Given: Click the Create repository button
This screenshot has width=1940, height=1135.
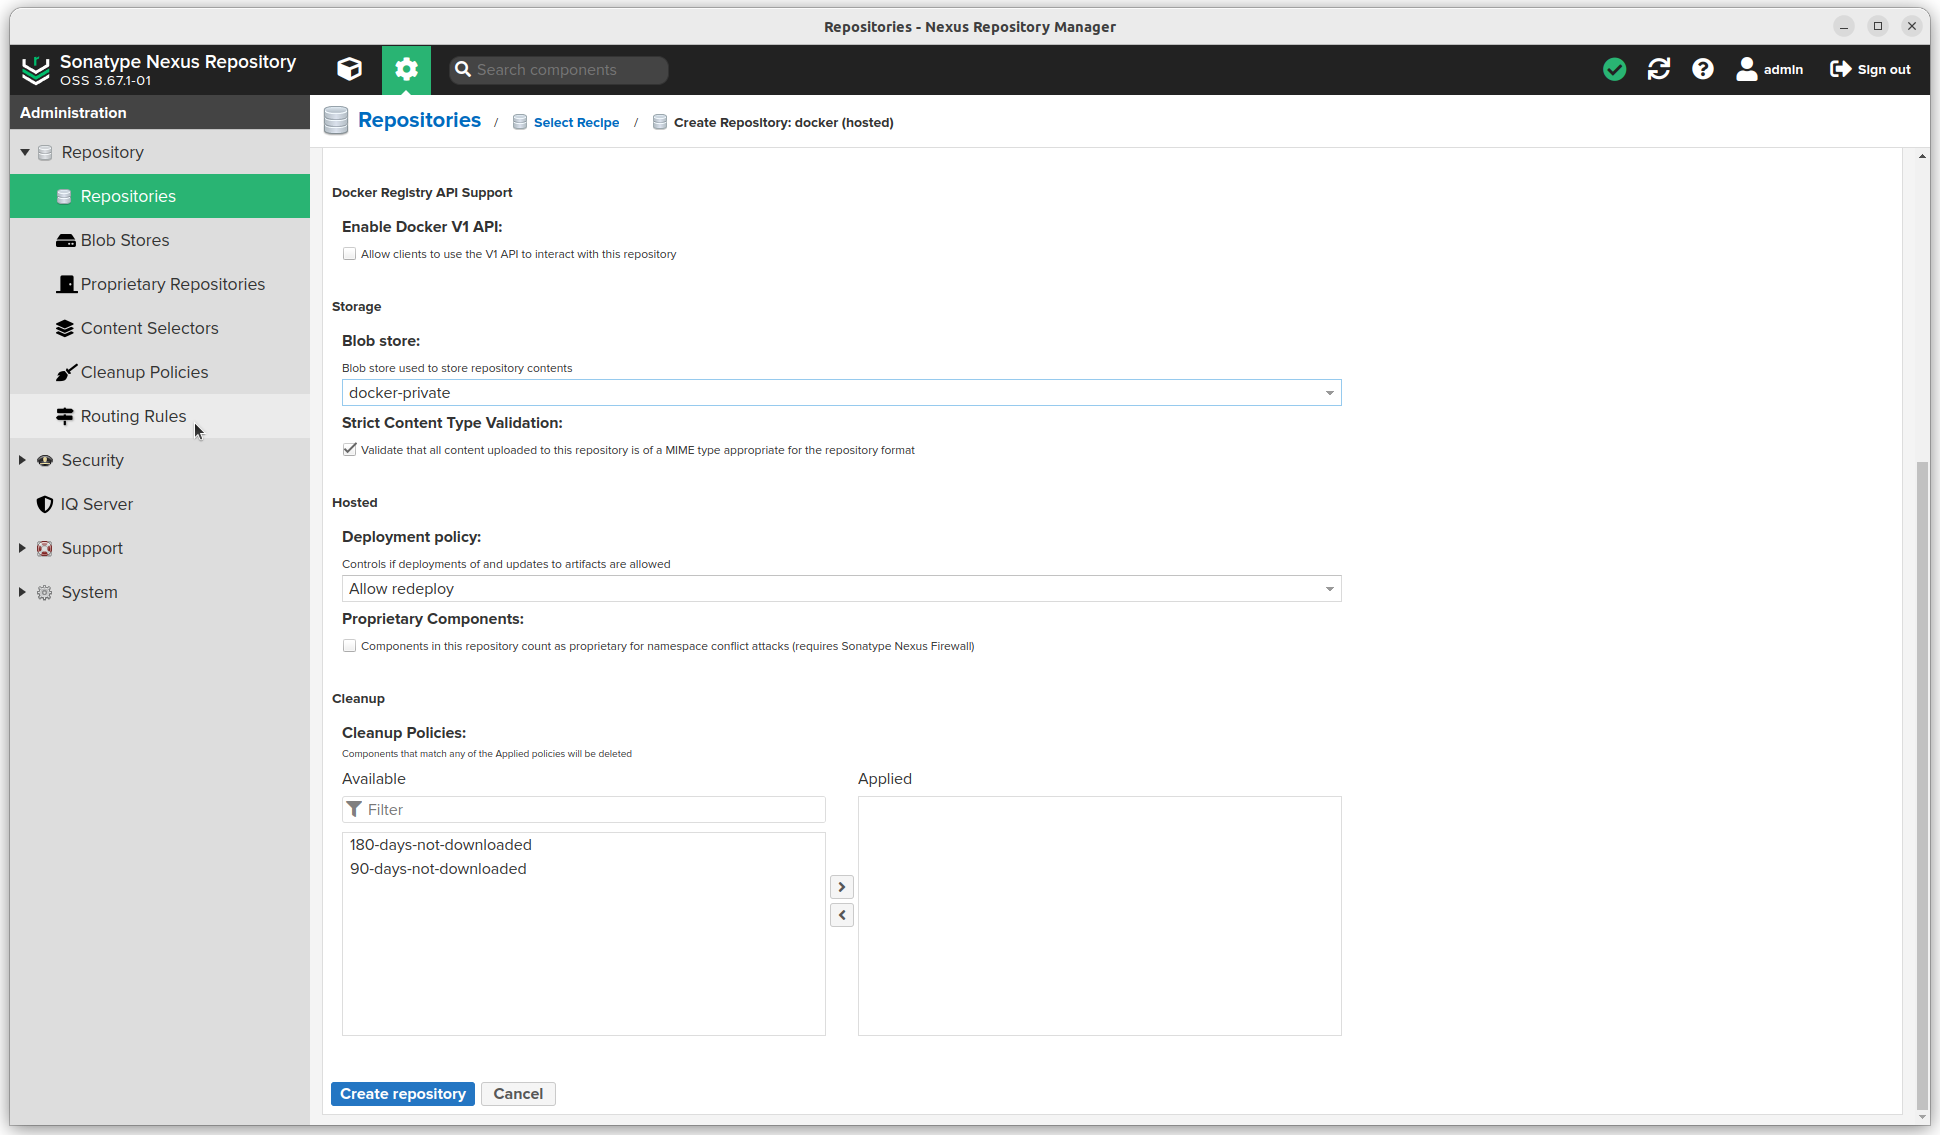Looking at the screenshot, I should click(403, 1094).
